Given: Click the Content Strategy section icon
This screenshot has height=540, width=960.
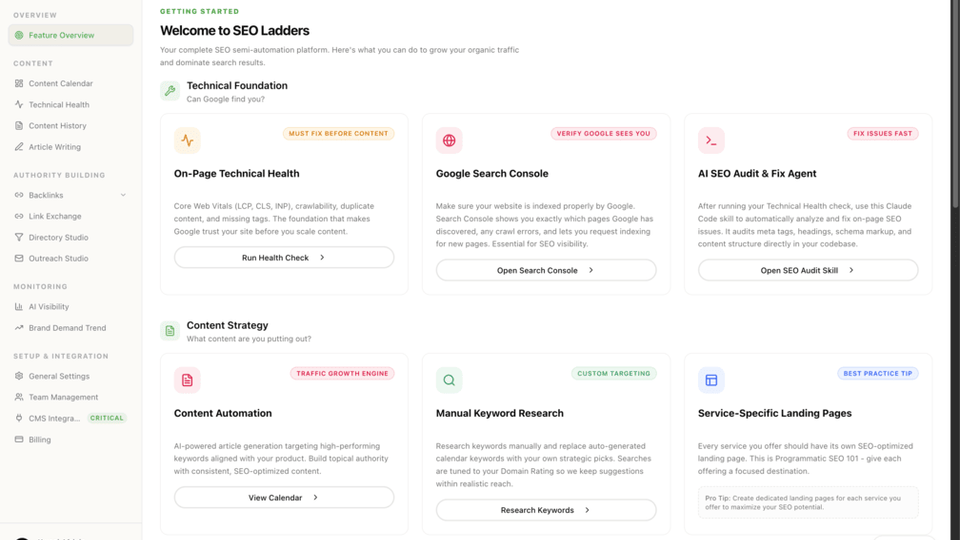Looking at the screenshot, I should coord(170,331).
